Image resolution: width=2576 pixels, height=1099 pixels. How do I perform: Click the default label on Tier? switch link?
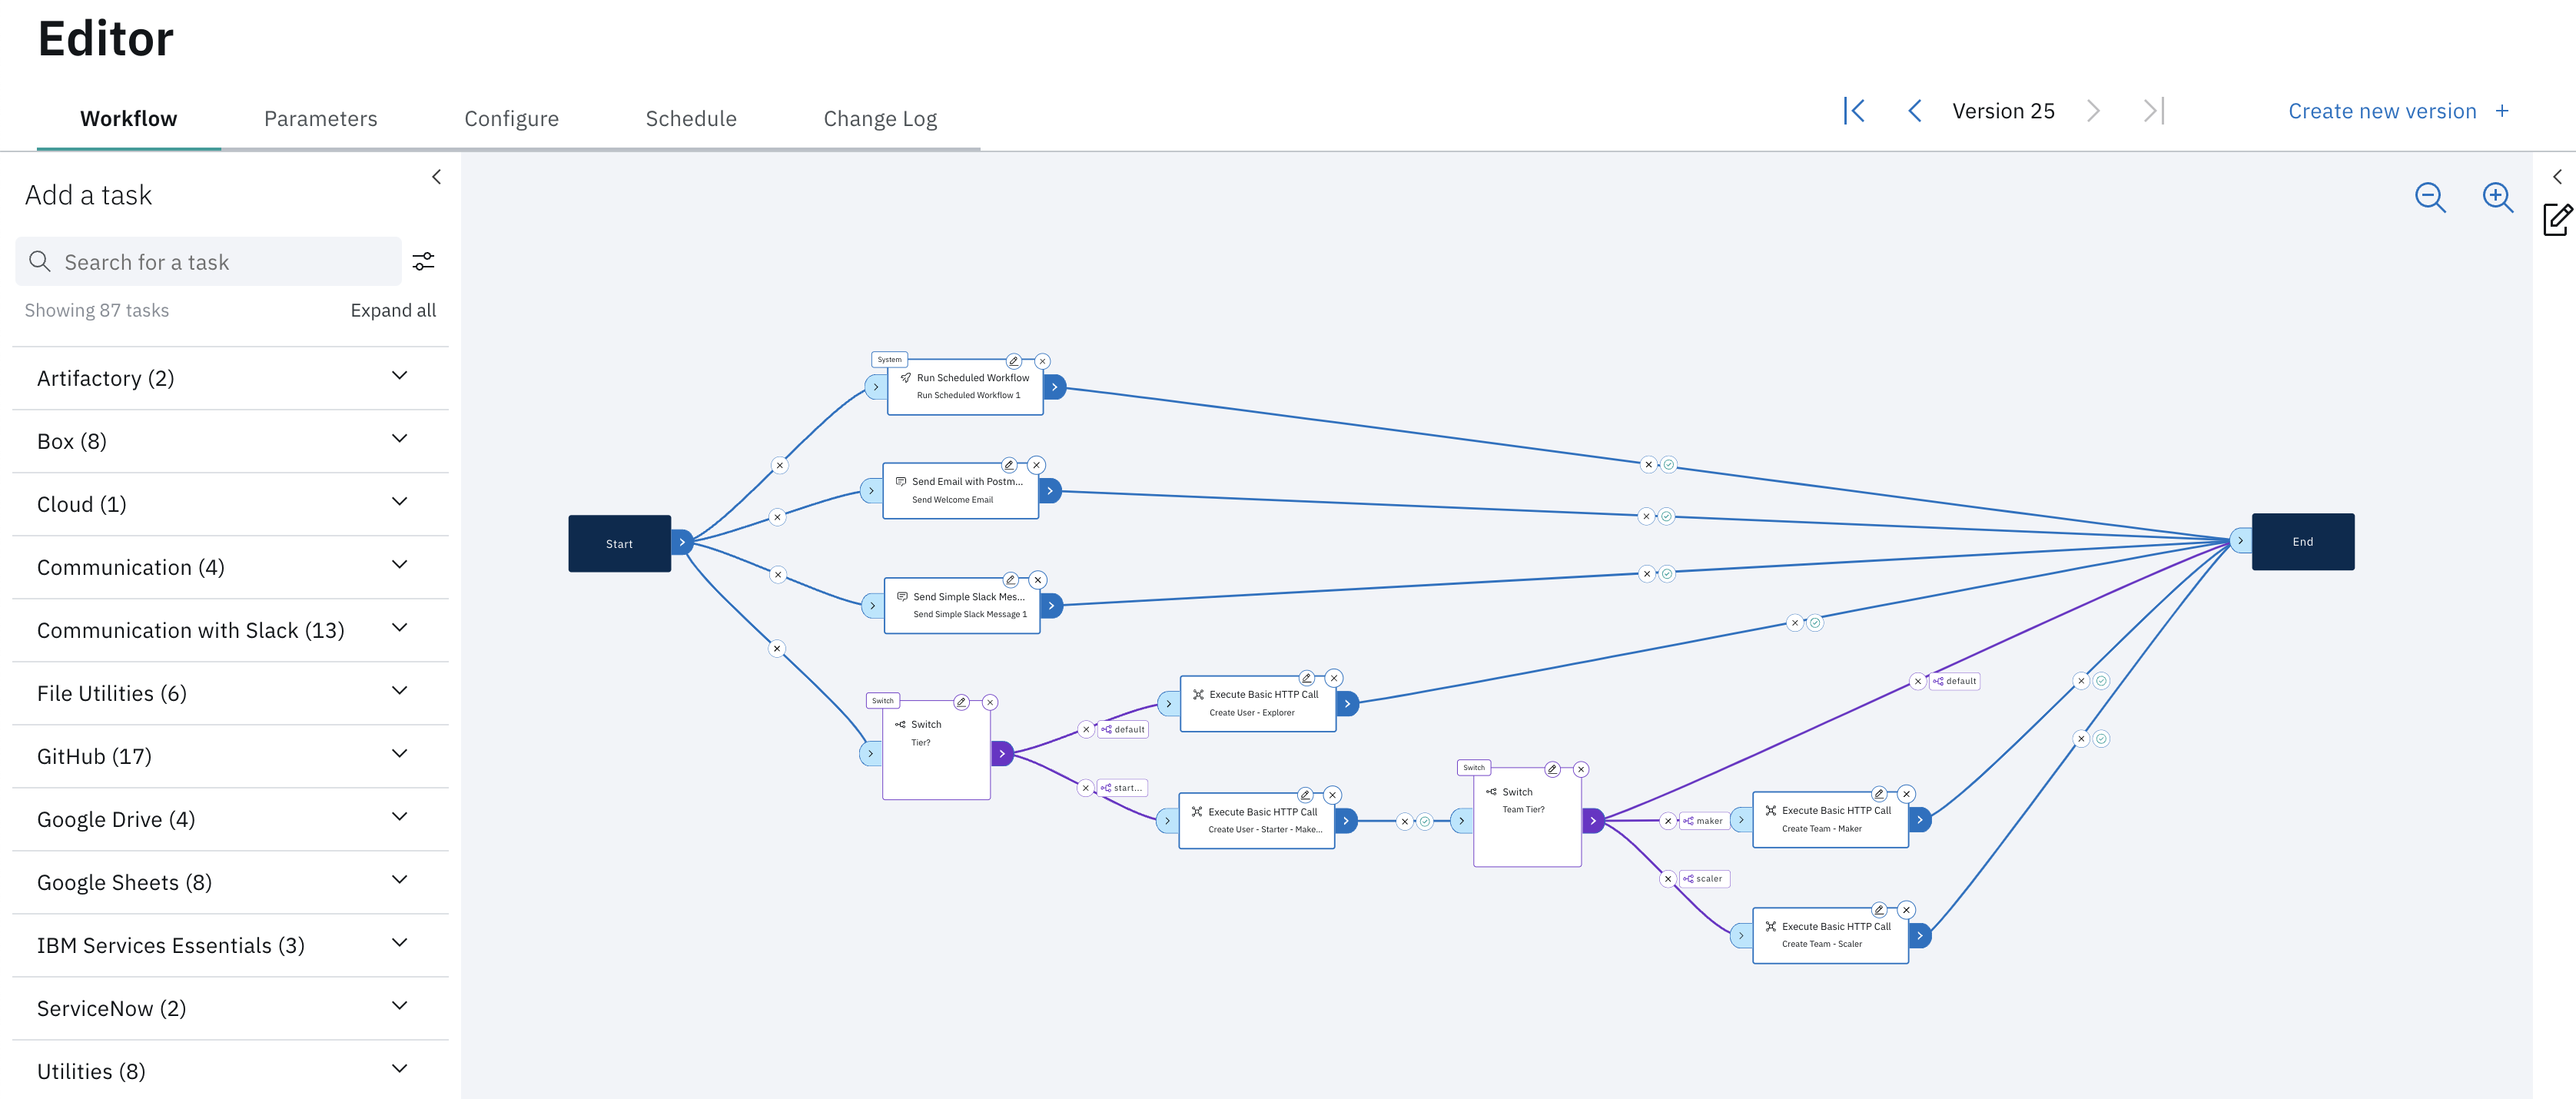pyautogui.click(x=1124, y=730)
